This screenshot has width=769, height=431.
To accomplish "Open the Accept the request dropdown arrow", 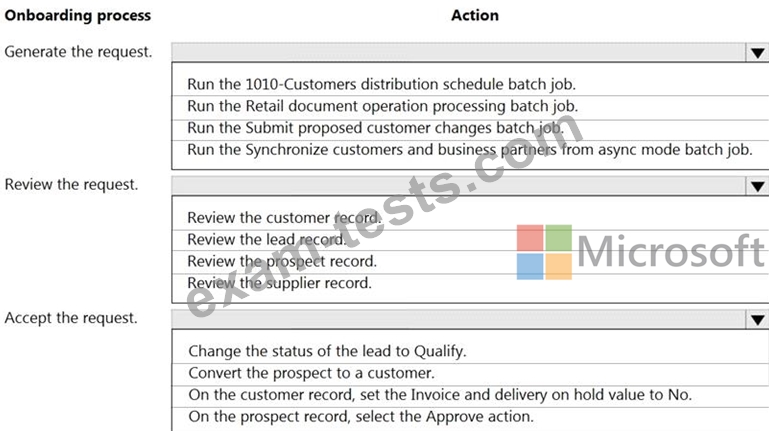I will (757, 319).
